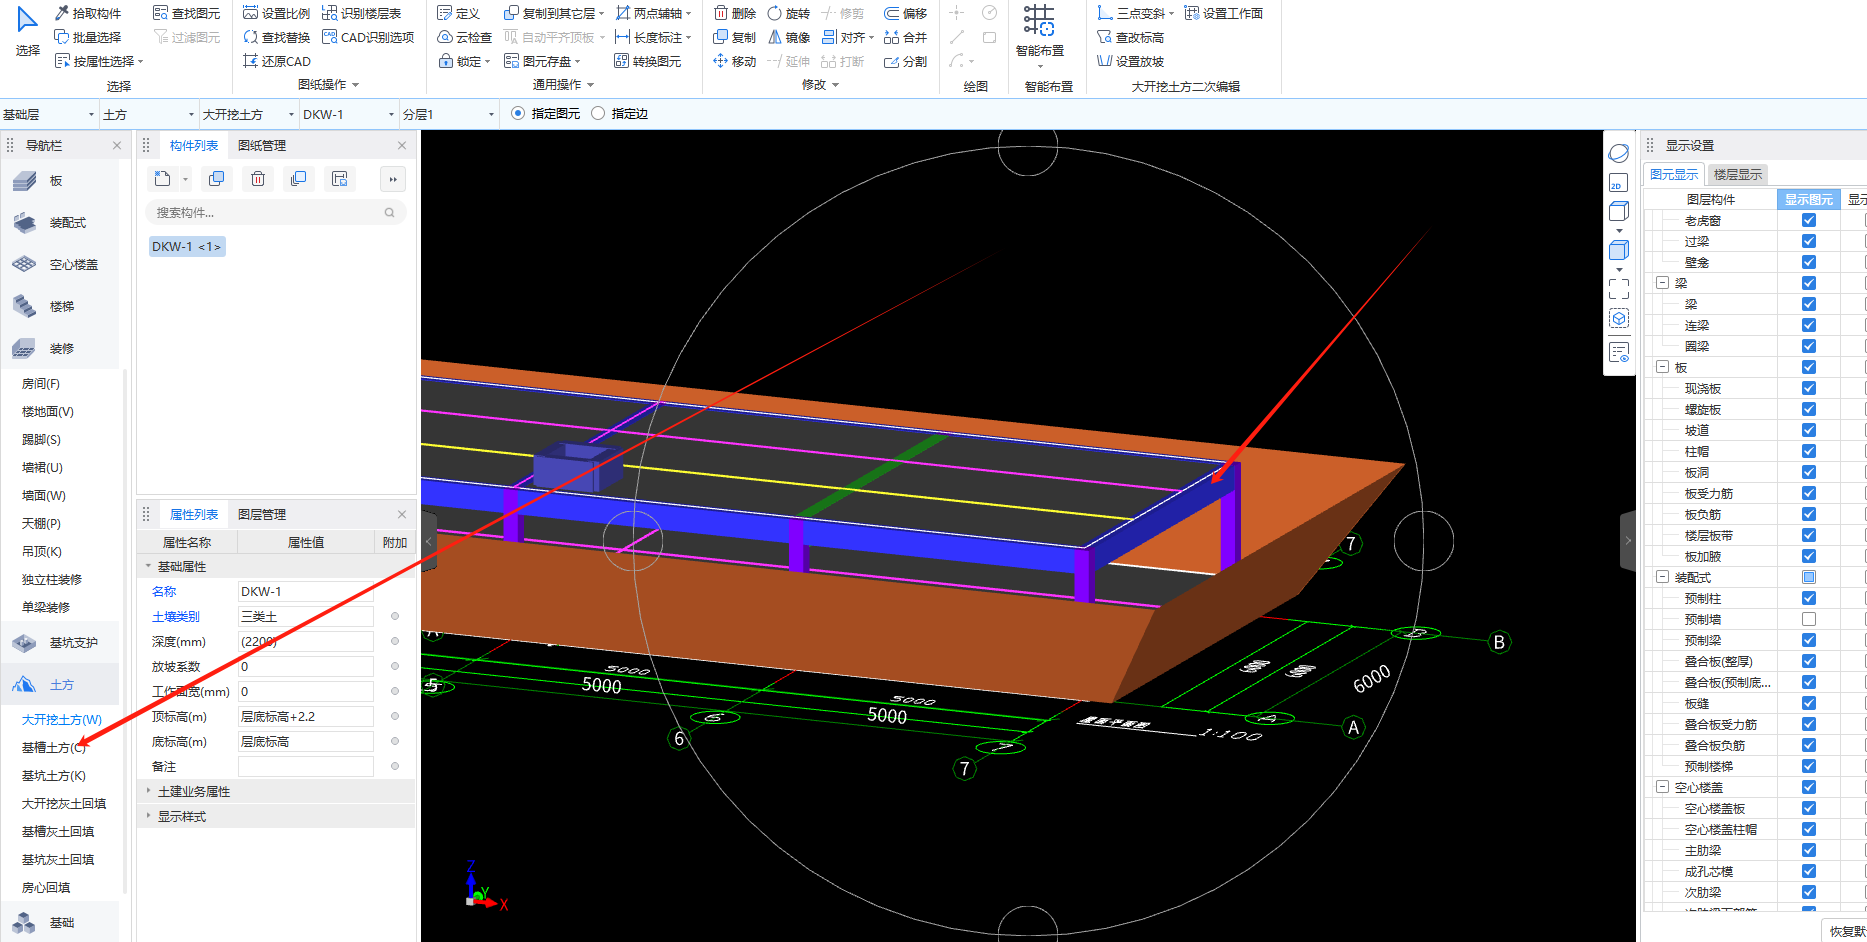Click the 偏移 tool

[905, 13]
